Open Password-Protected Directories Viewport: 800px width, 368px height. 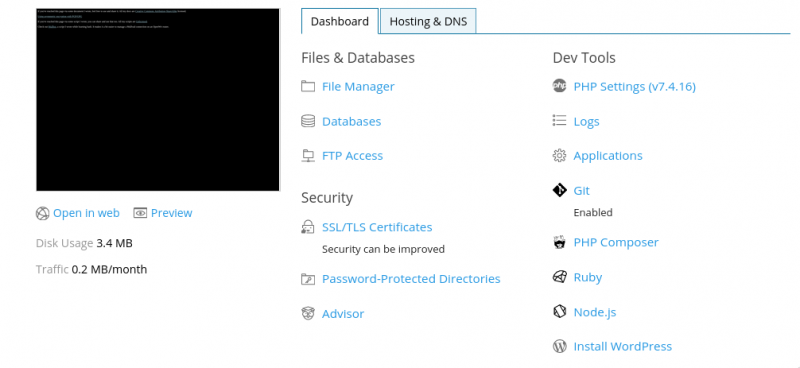[411, 279]
